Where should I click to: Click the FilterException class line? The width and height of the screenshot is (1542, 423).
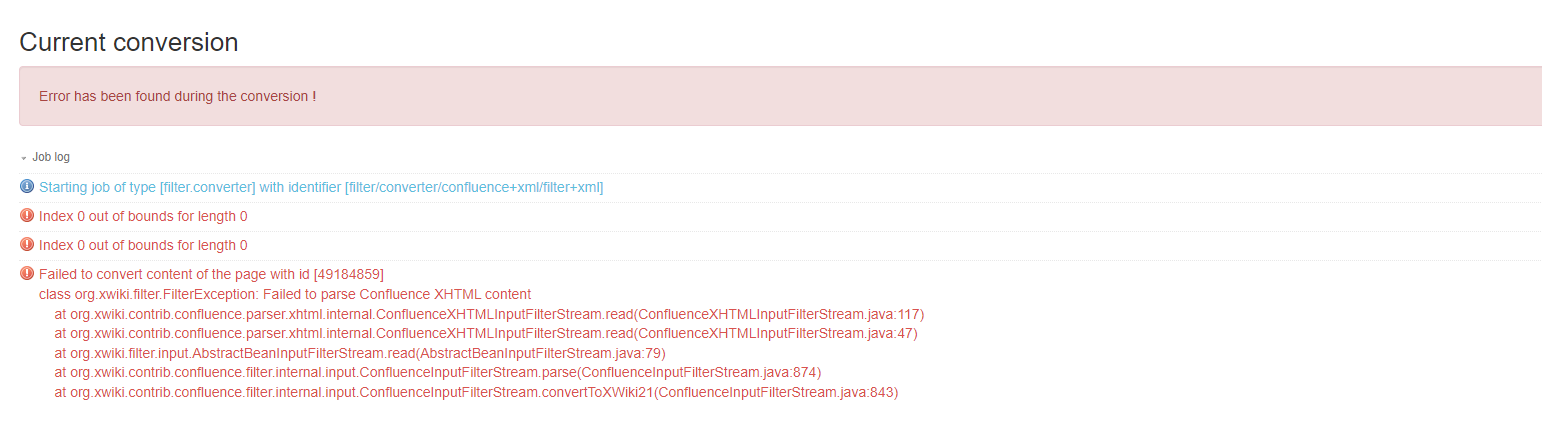tap(285, 294)
